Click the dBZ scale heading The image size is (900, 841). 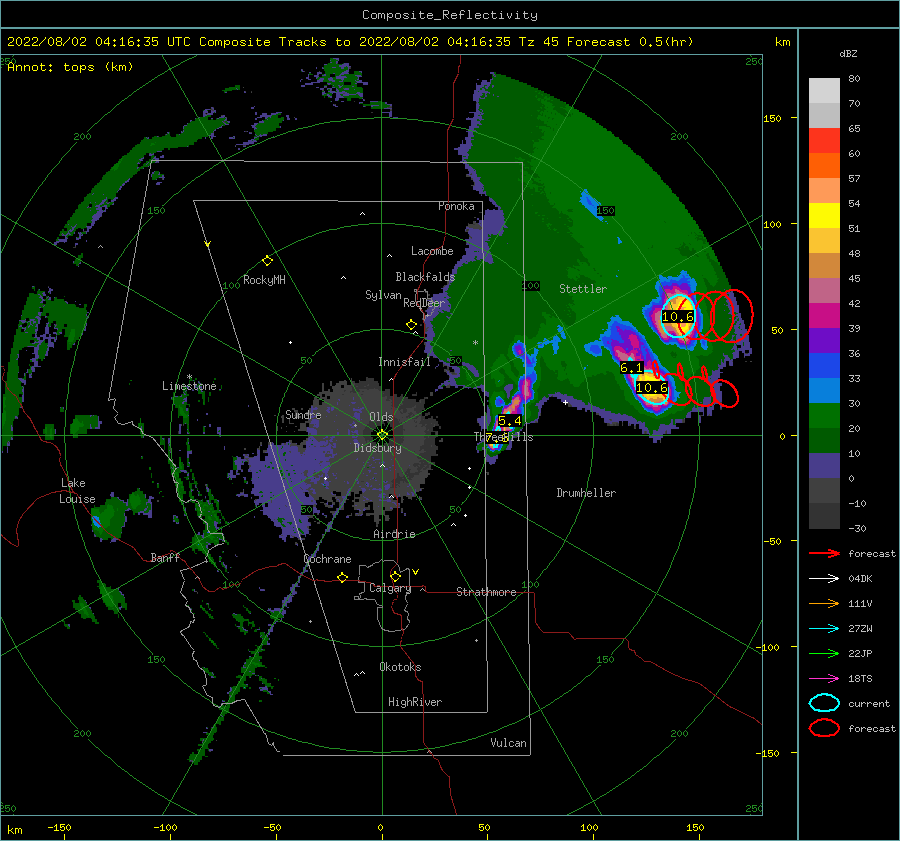848,54
